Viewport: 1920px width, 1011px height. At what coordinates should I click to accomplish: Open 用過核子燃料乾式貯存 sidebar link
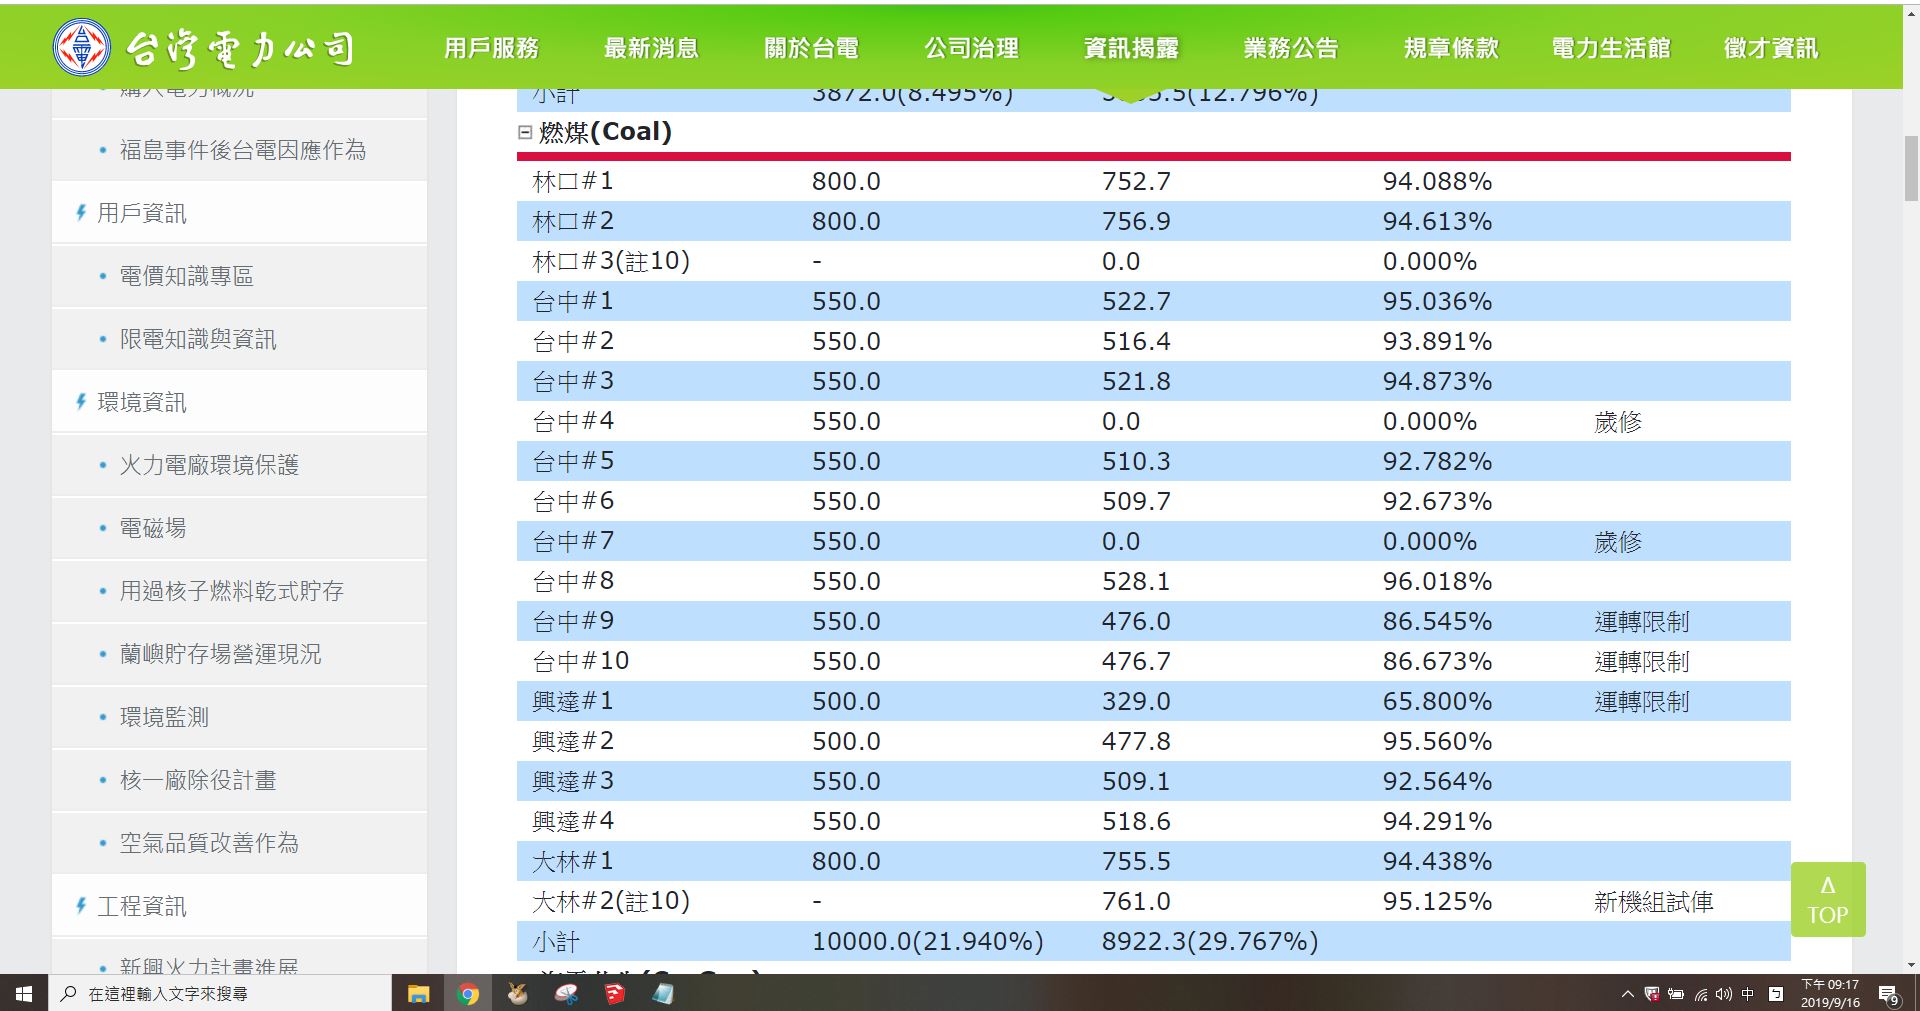click(x=231, y=591)
